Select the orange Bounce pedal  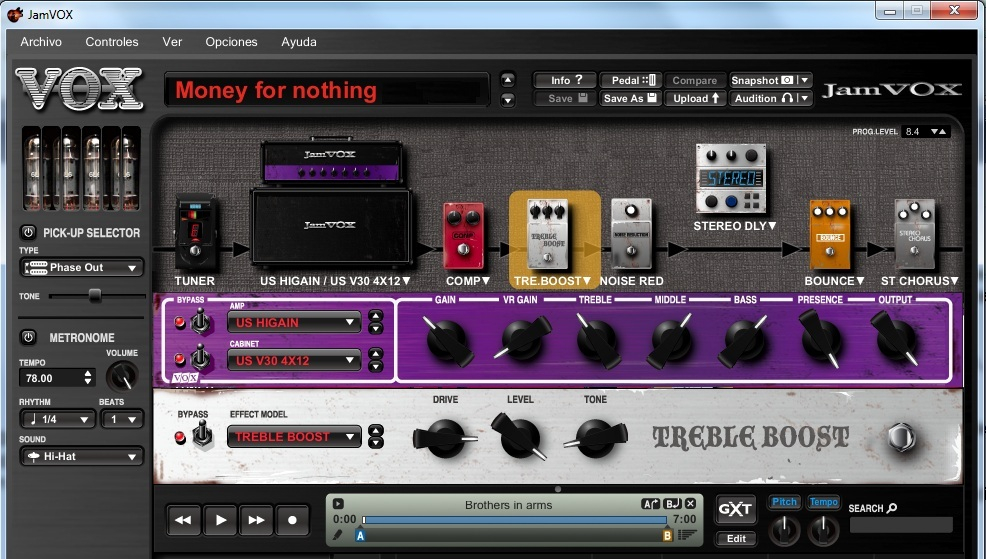[830, 235]
